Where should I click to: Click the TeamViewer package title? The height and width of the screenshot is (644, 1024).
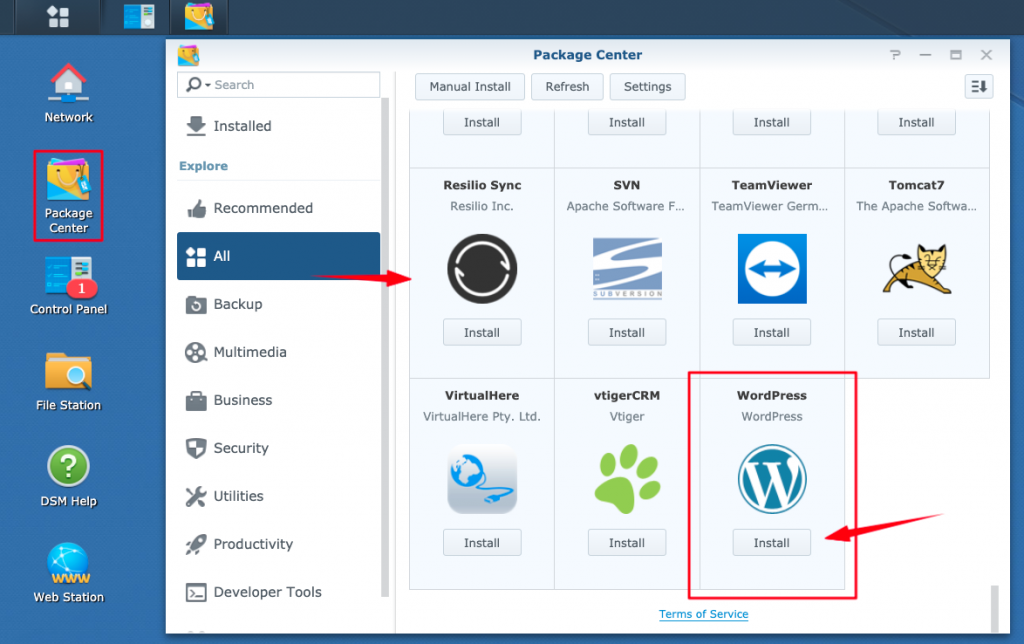[772, 185]
